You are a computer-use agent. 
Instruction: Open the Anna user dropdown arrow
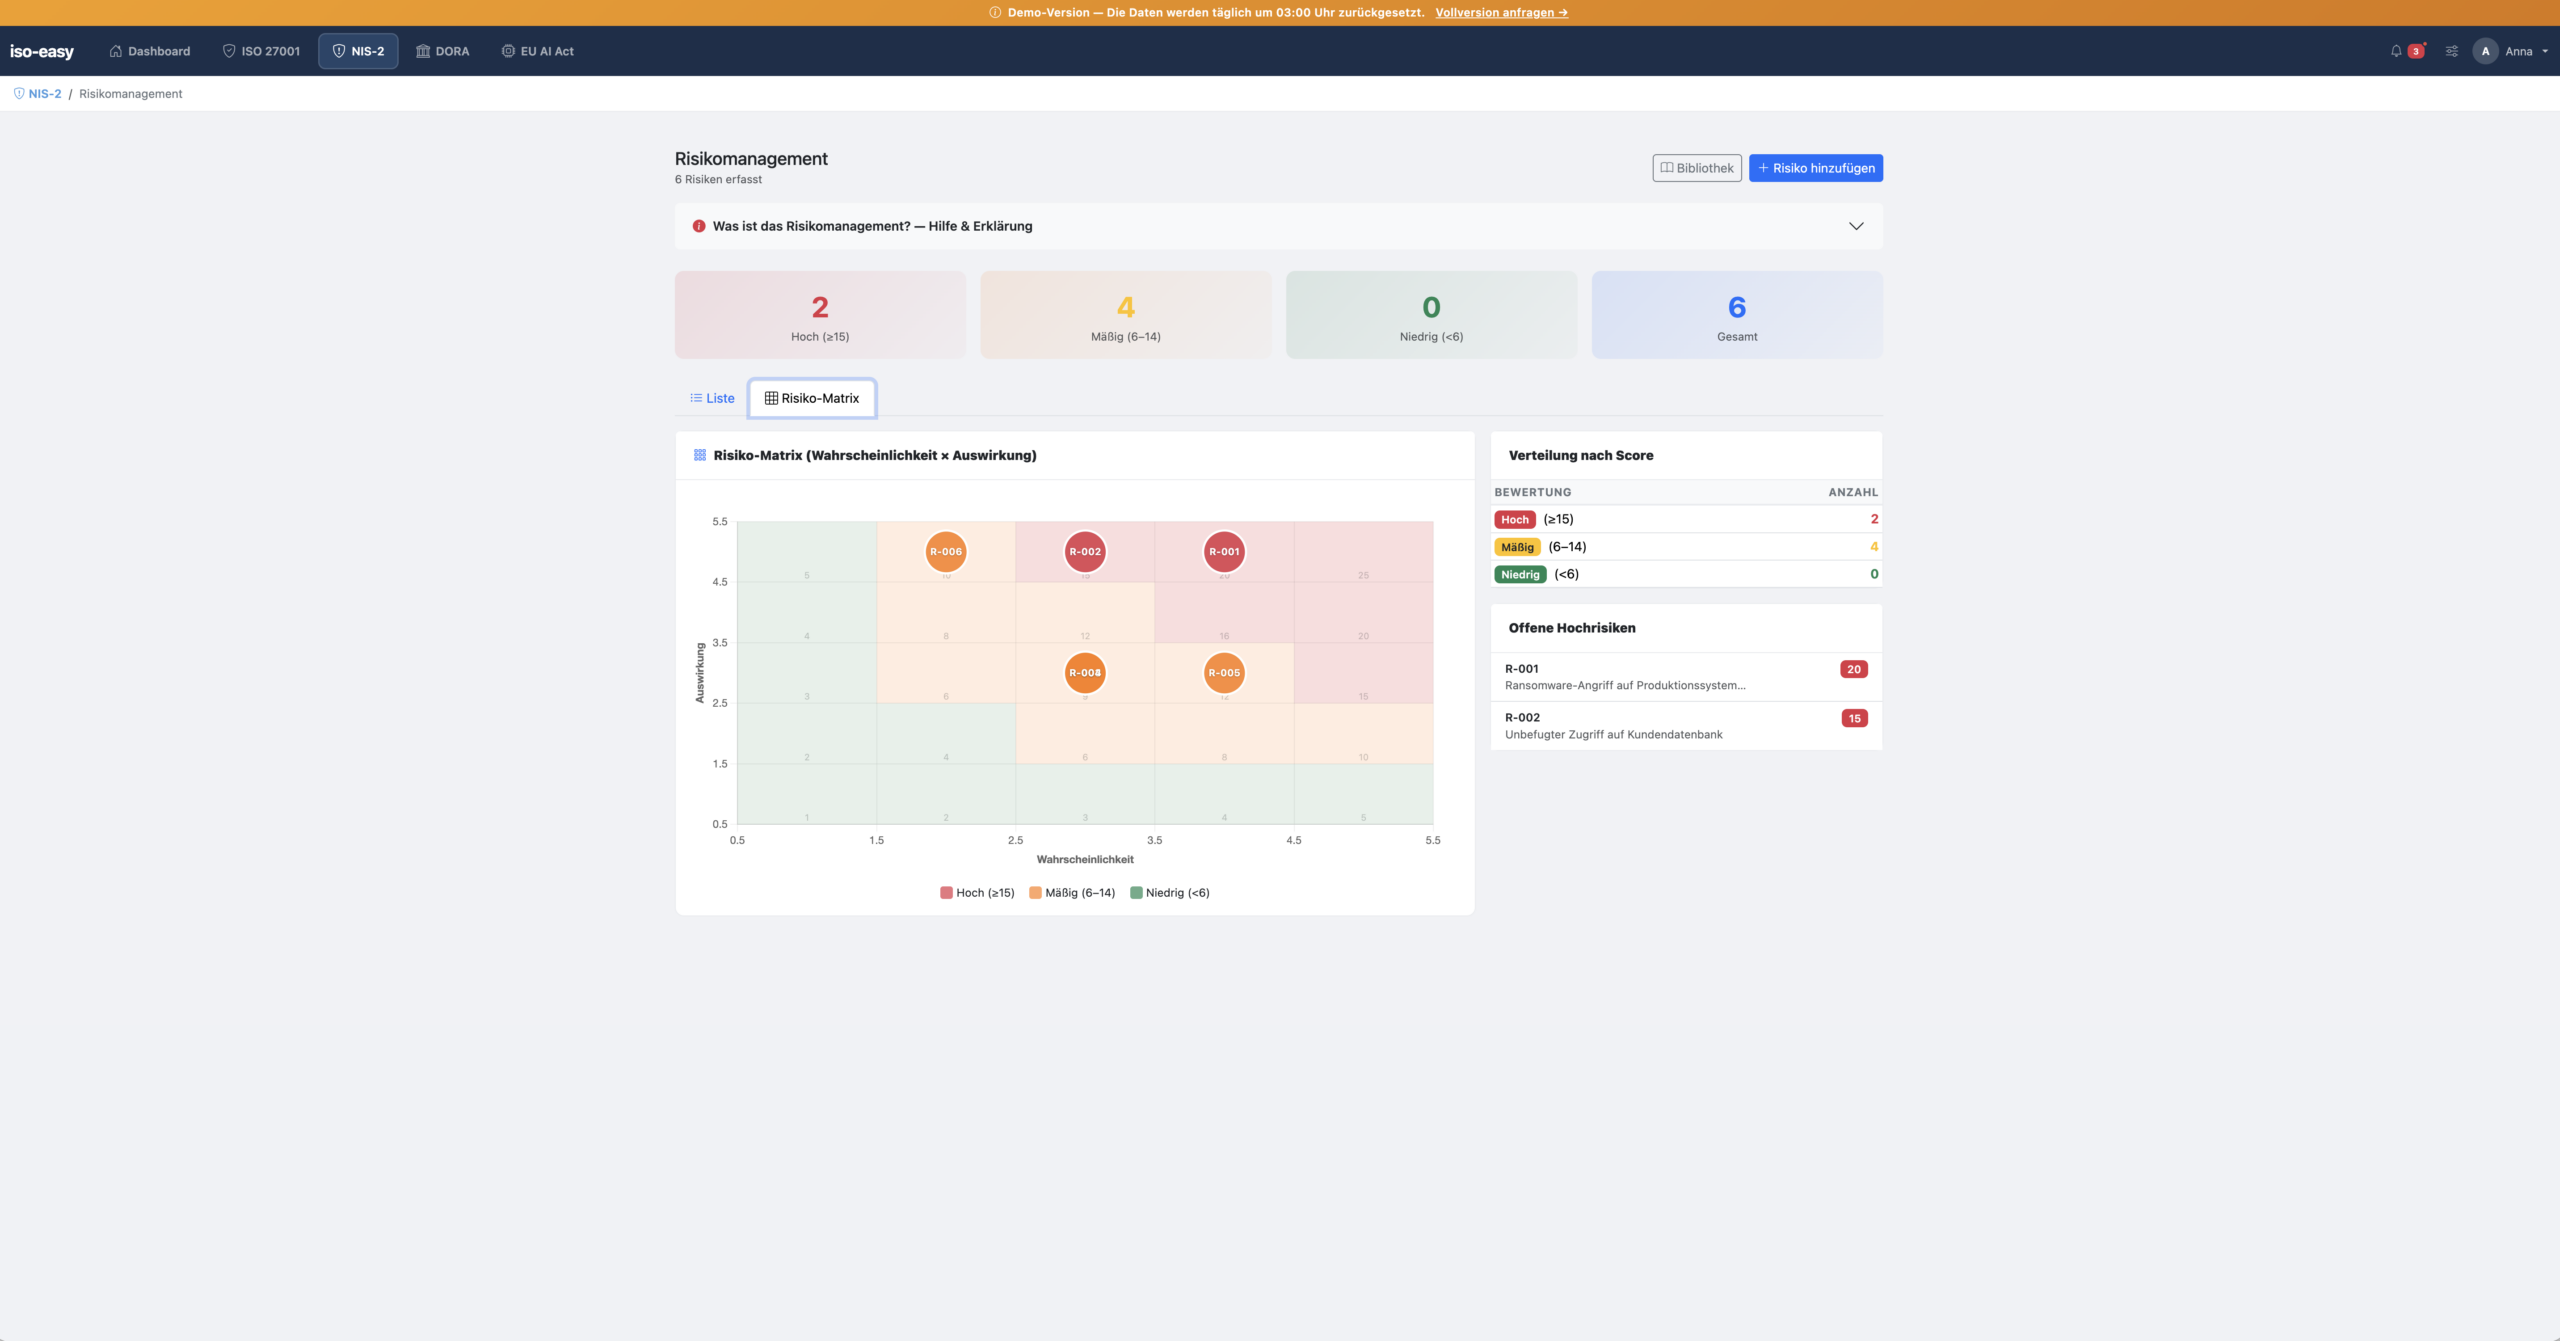(2545, 51)
